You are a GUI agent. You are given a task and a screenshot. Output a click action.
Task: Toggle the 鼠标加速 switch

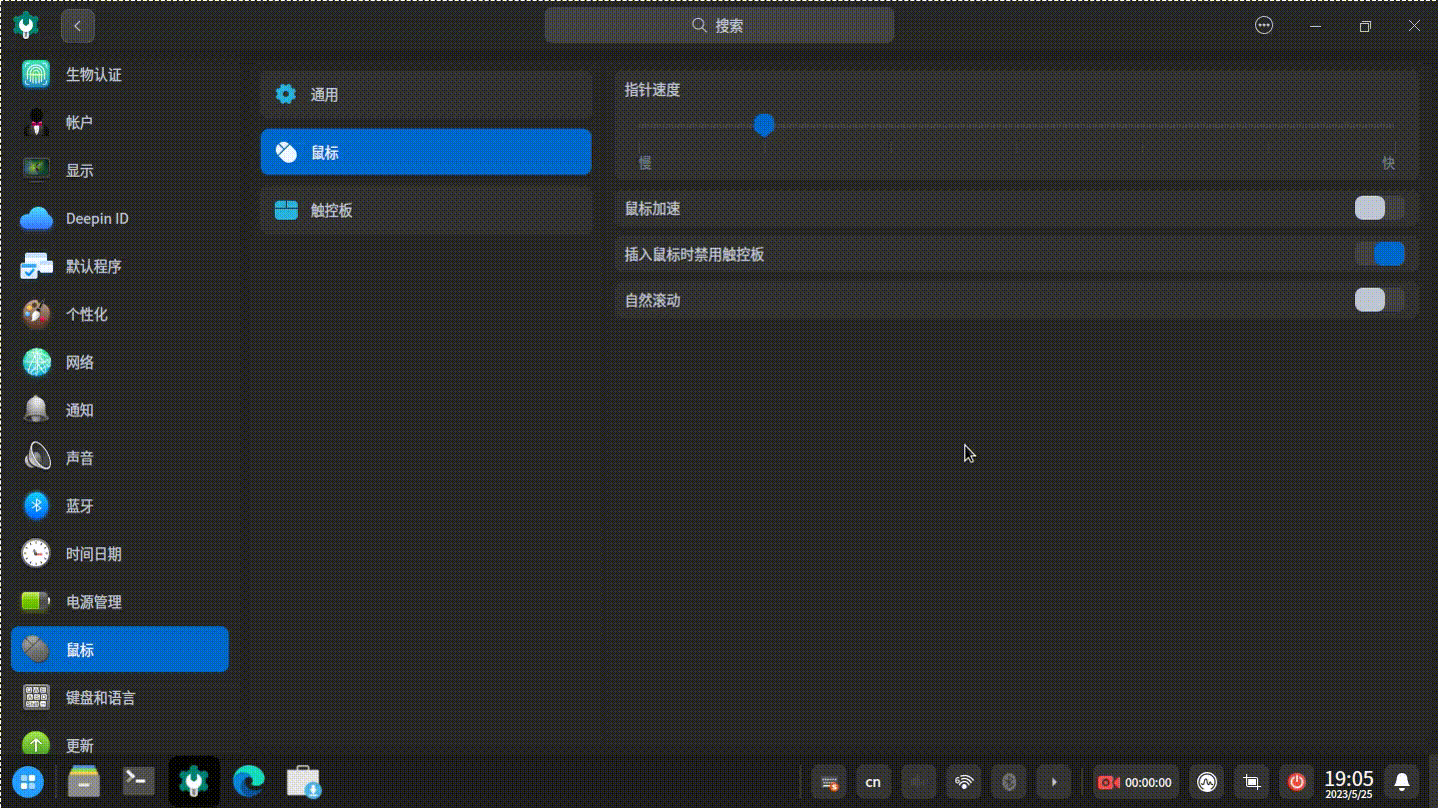pyautogui.click(x=1380, y=208)
